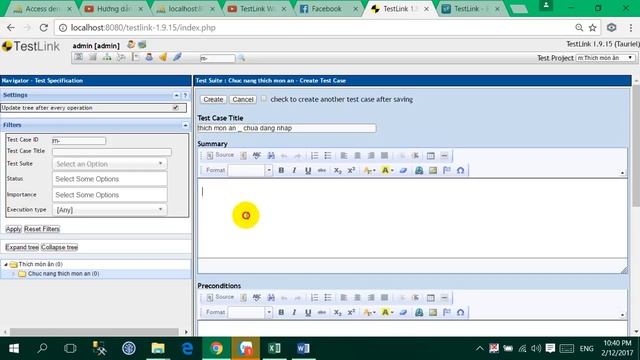Open text color picker in Preconditions editor
Viewport: 640px width, 360px height.
369,312
